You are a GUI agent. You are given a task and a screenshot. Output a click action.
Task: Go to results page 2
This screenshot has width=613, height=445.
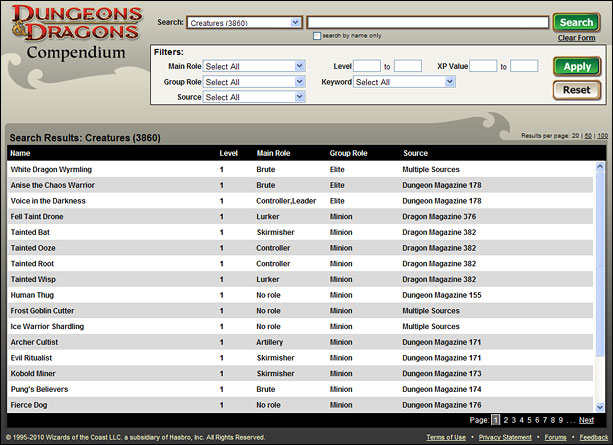[506, 420]
